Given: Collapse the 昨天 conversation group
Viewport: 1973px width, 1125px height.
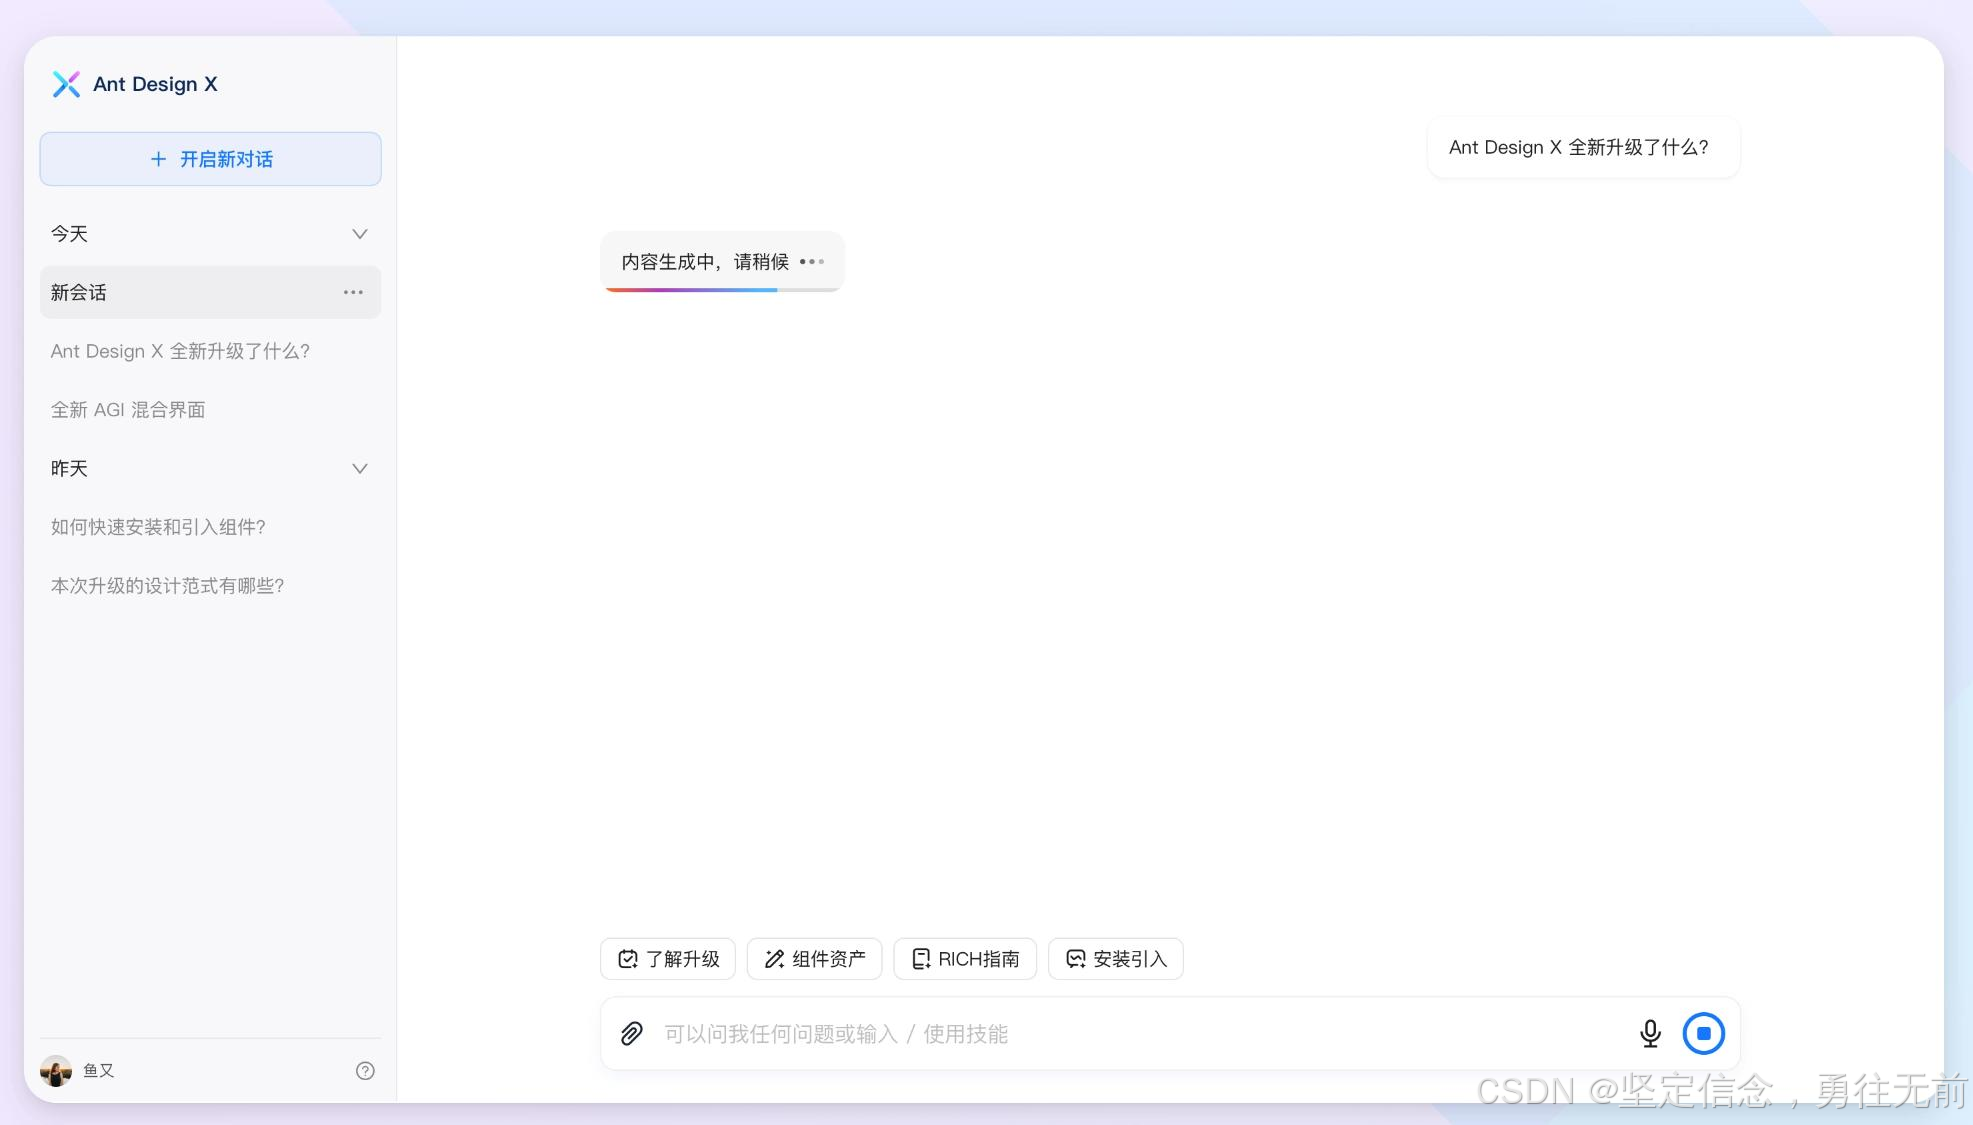Looking at the screenshot, I should tap(360, 469).
